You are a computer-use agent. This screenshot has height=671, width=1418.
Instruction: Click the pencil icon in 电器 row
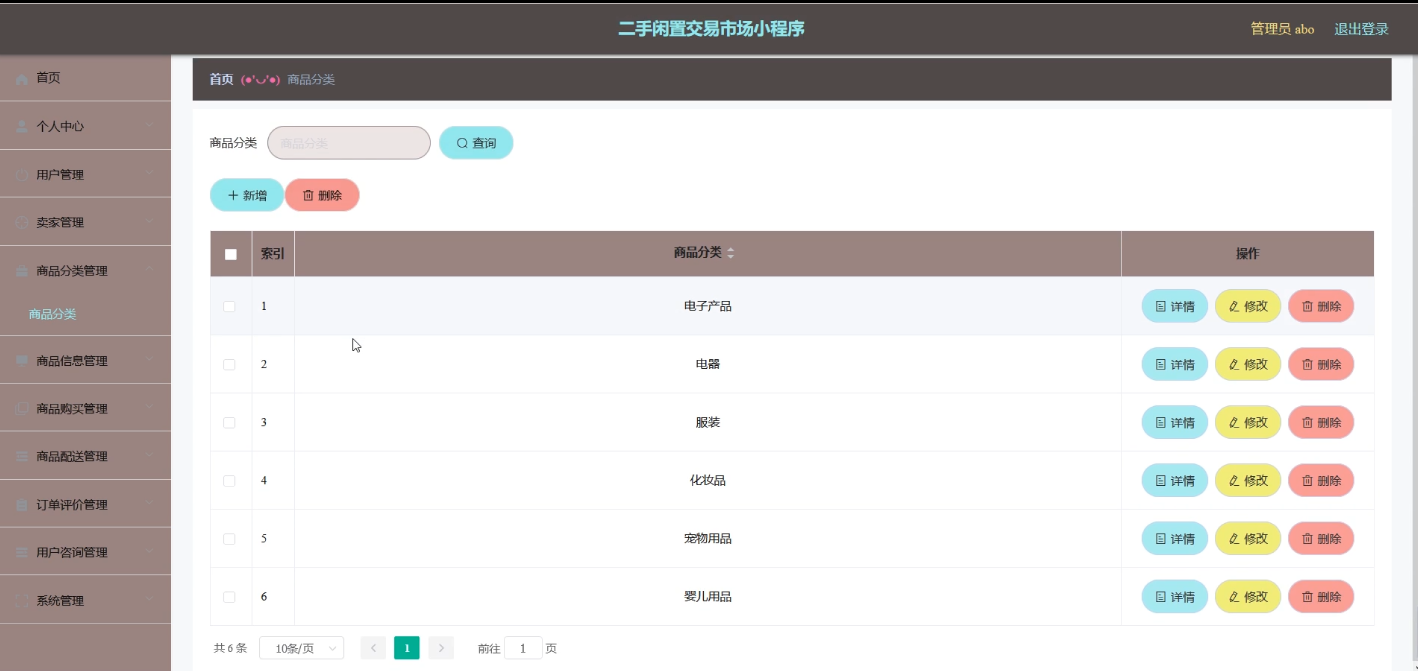click(x=1233, y=364)
